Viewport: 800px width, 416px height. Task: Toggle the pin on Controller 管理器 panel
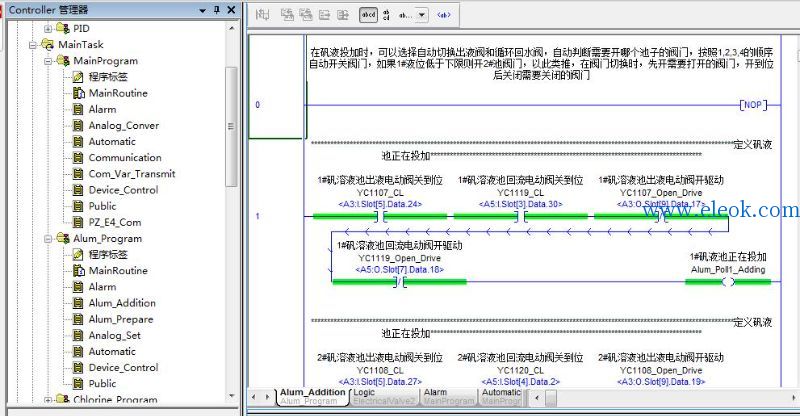point(217,10)
